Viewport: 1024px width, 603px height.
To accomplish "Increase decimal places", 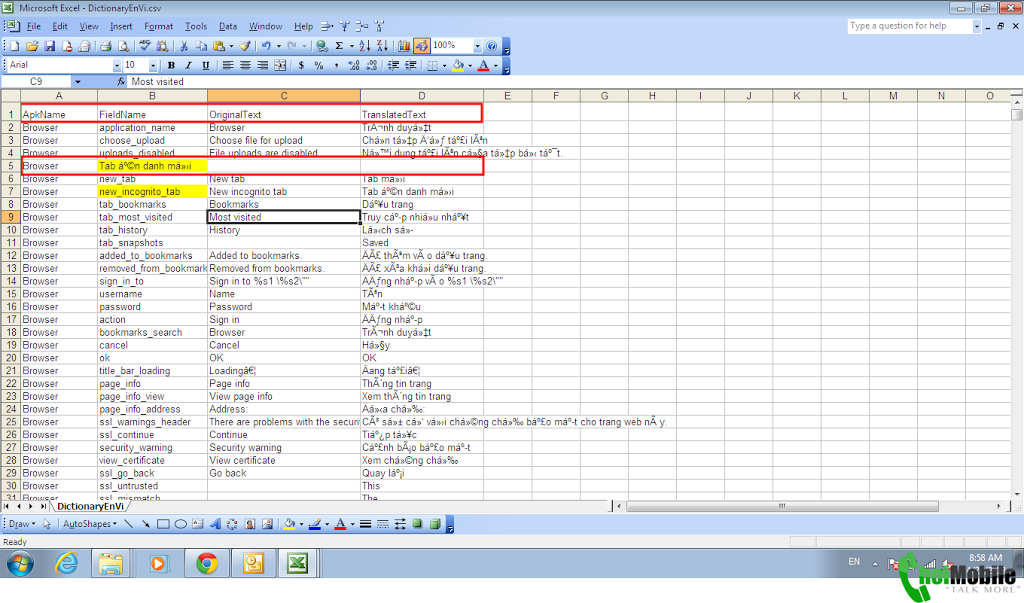I will click(353, 65).
